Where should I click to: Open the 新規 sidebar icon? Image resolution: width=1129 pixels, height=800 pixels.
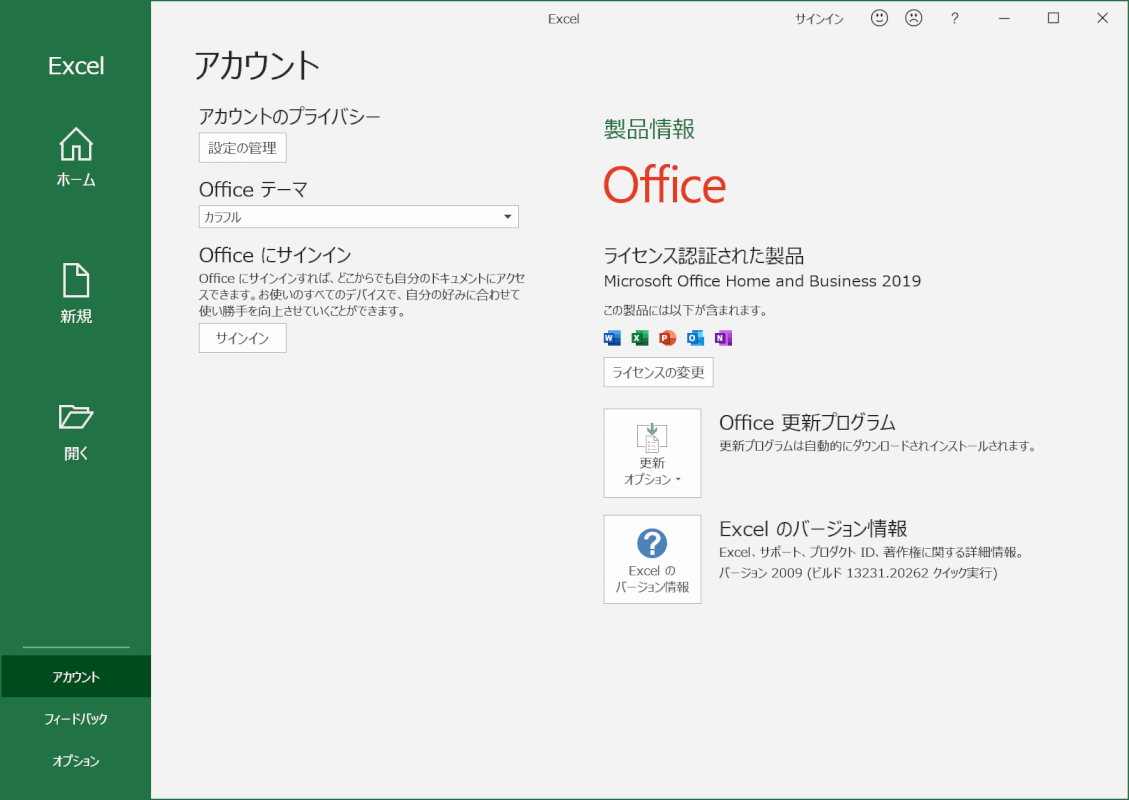(75, 292)
